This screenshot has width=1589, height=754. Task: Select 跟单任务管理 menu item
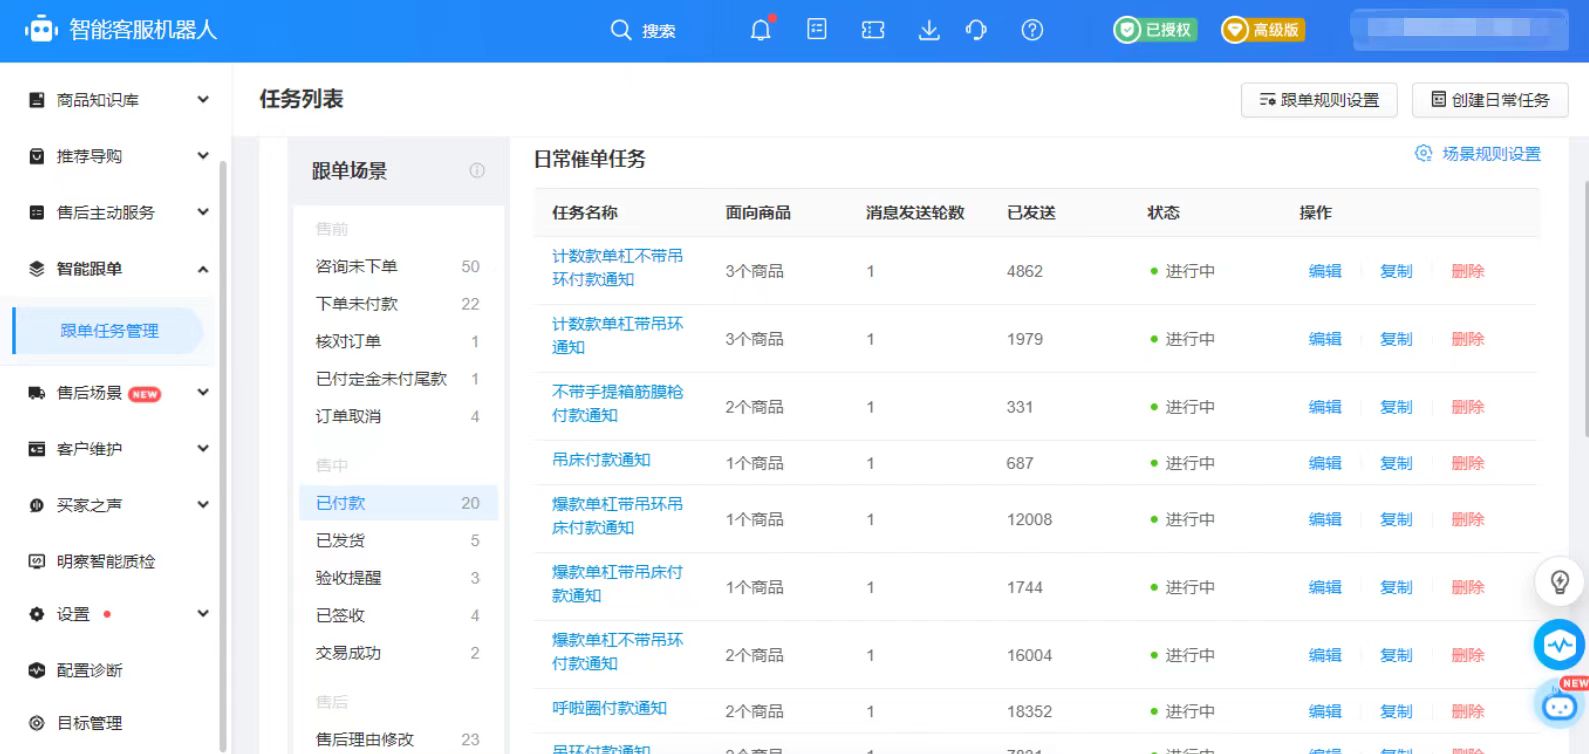[109, 331]
